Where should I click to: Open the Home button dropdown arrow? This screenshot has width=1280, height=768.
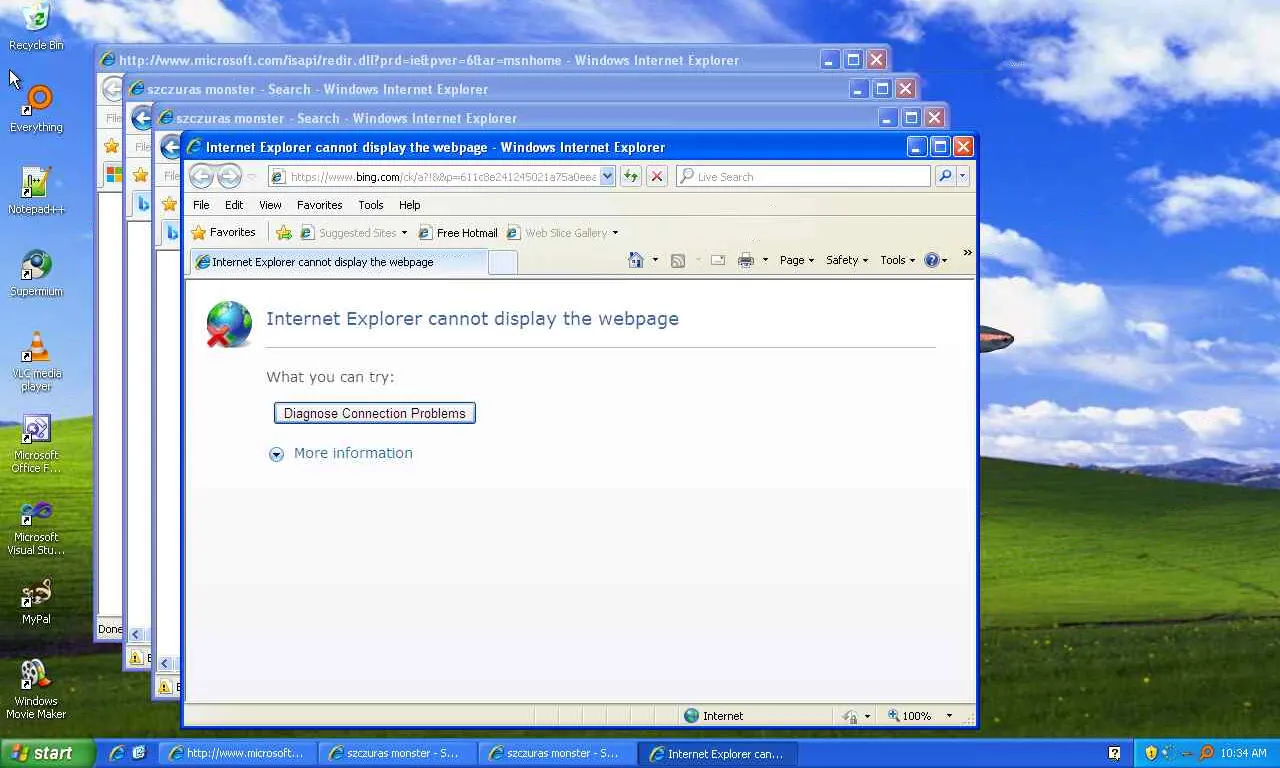(x=655, y=260)
